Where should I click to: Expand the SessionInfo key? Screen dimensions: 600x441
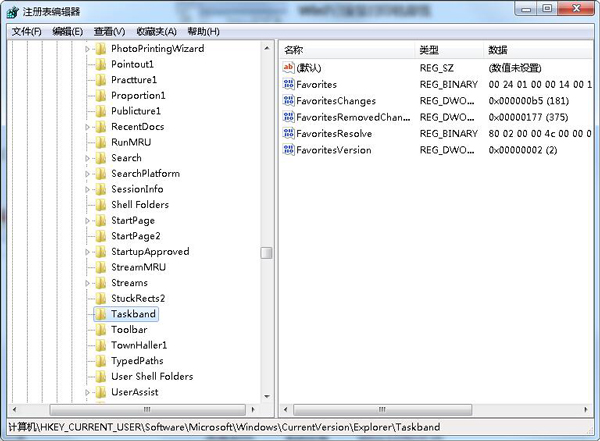(x=87, y=189)
